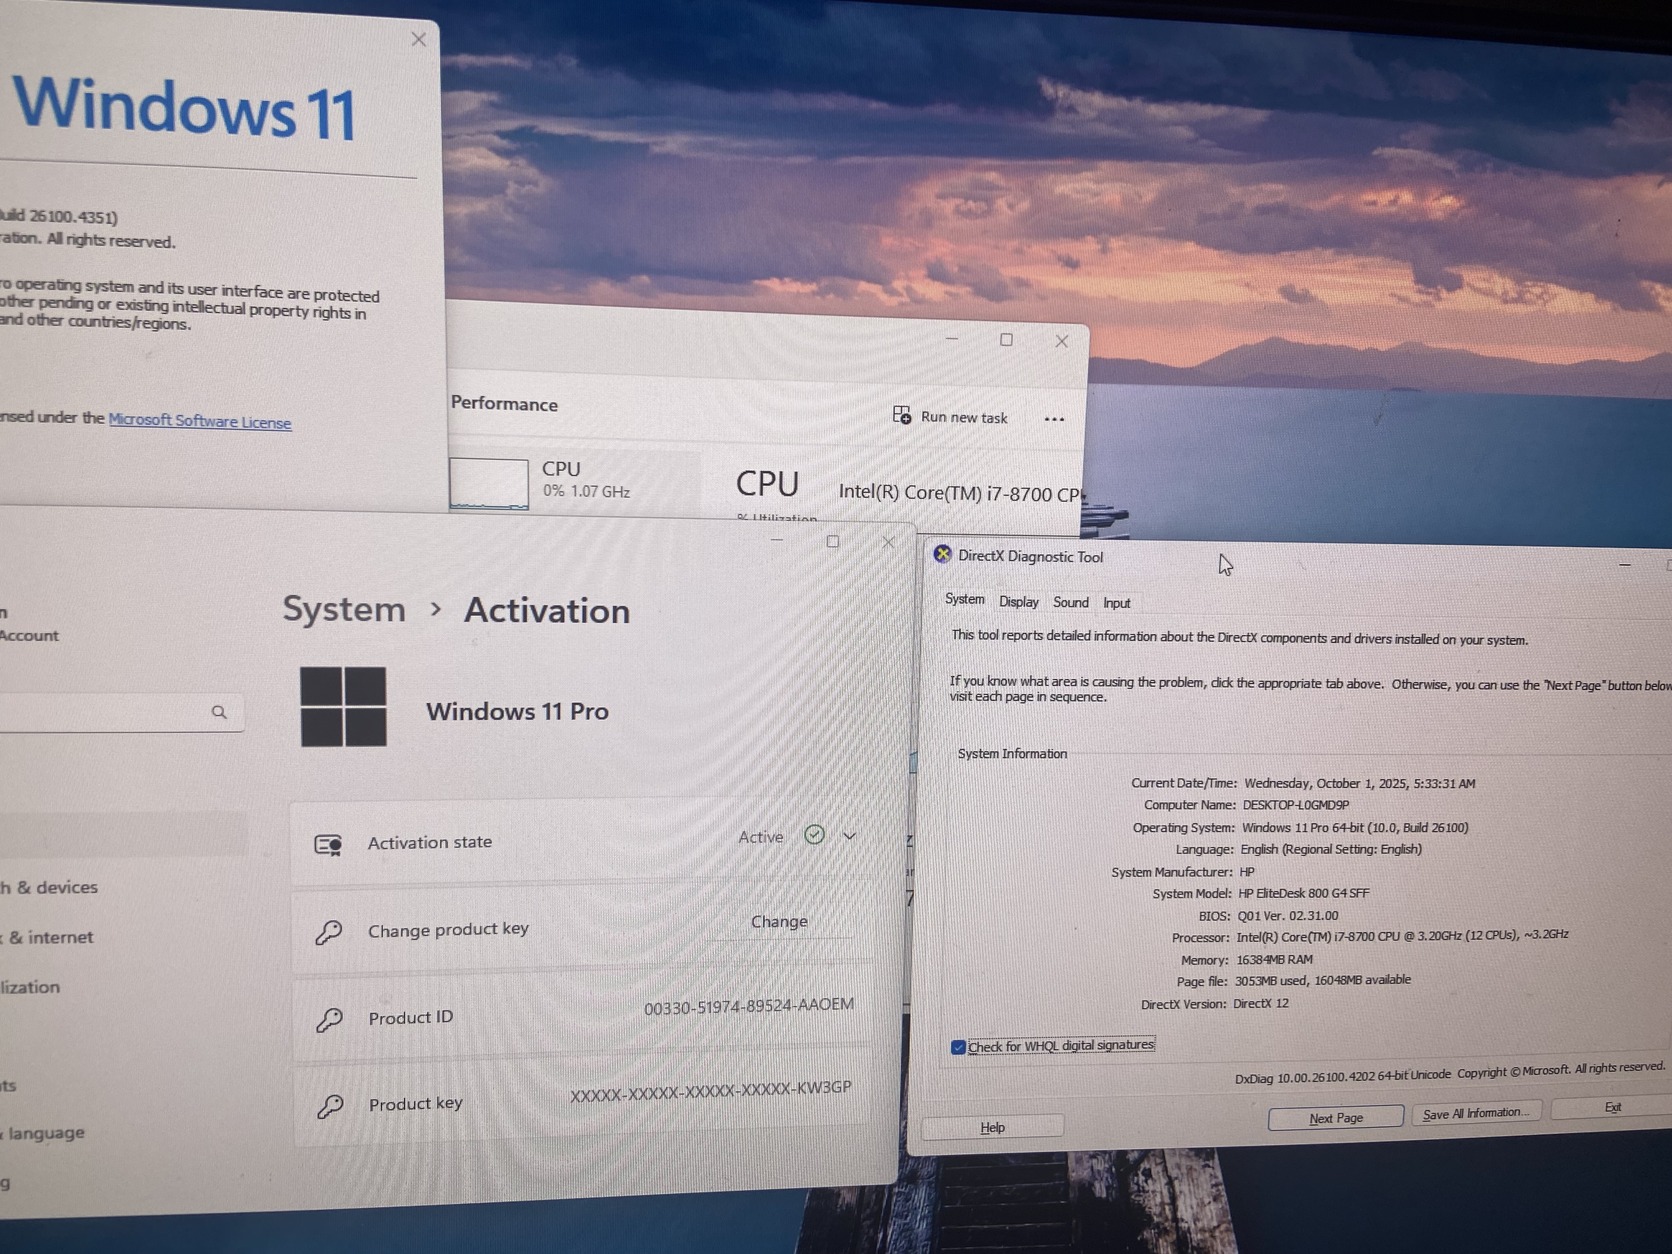The height and width of the screenshot is (1254, 1672).
Task: Click the DirectX Diagnostic Tool title icon
Action: [x=942, y=554]
